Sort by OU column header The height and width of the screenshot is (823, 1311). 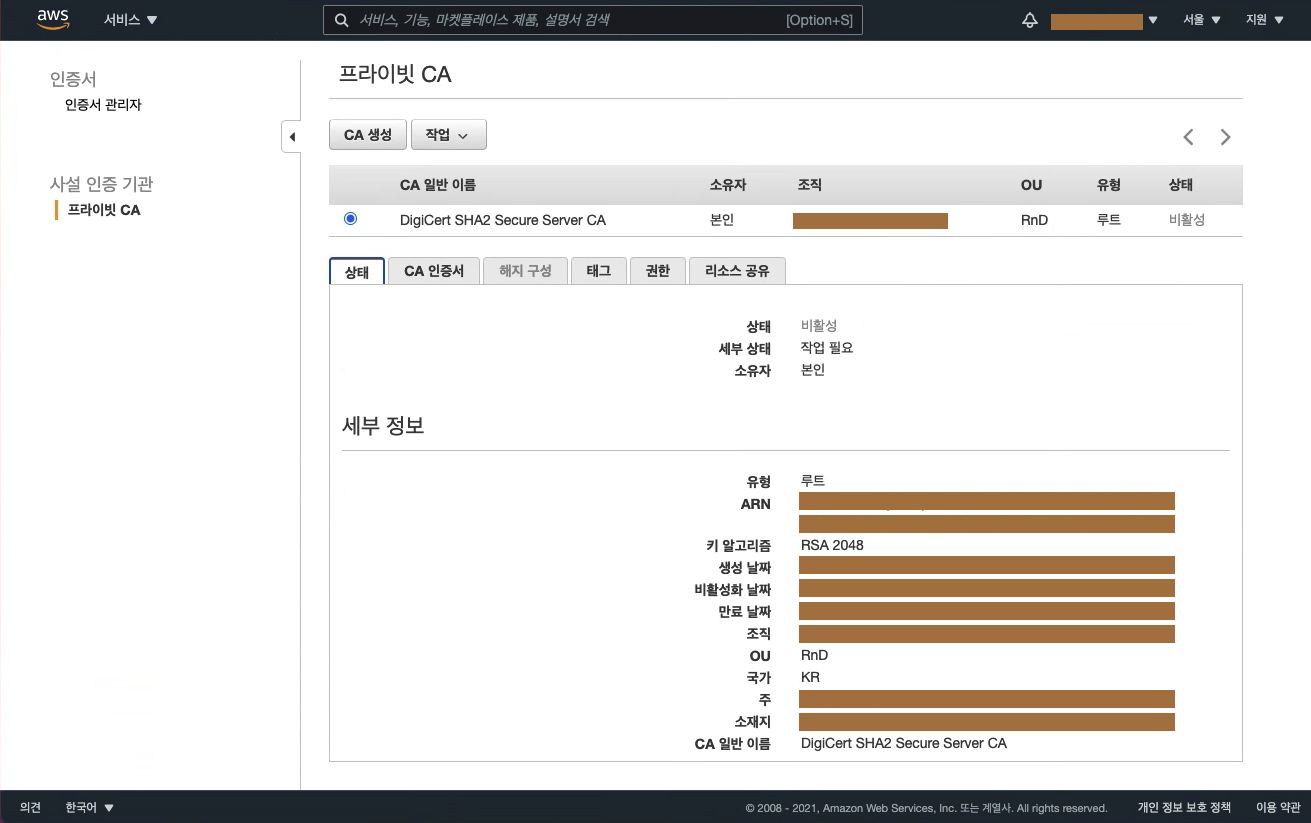(1031, 185)
